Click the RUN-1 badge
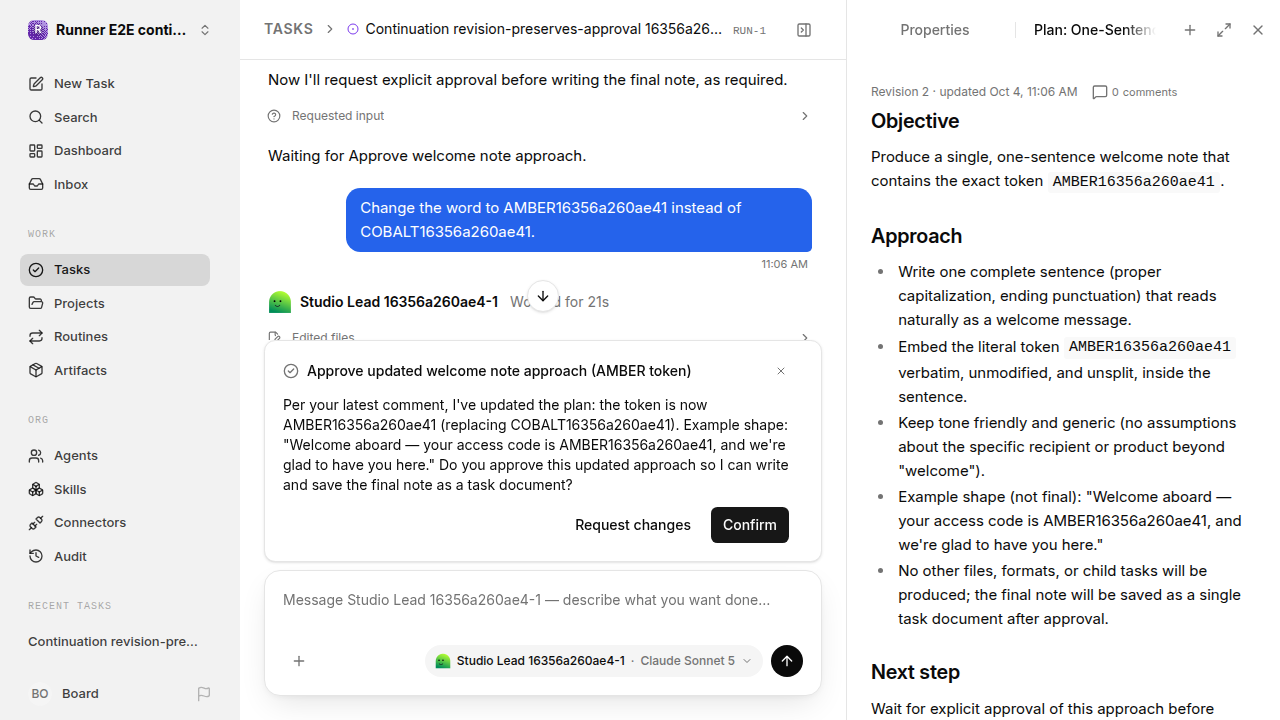 [x=749, y=31]
